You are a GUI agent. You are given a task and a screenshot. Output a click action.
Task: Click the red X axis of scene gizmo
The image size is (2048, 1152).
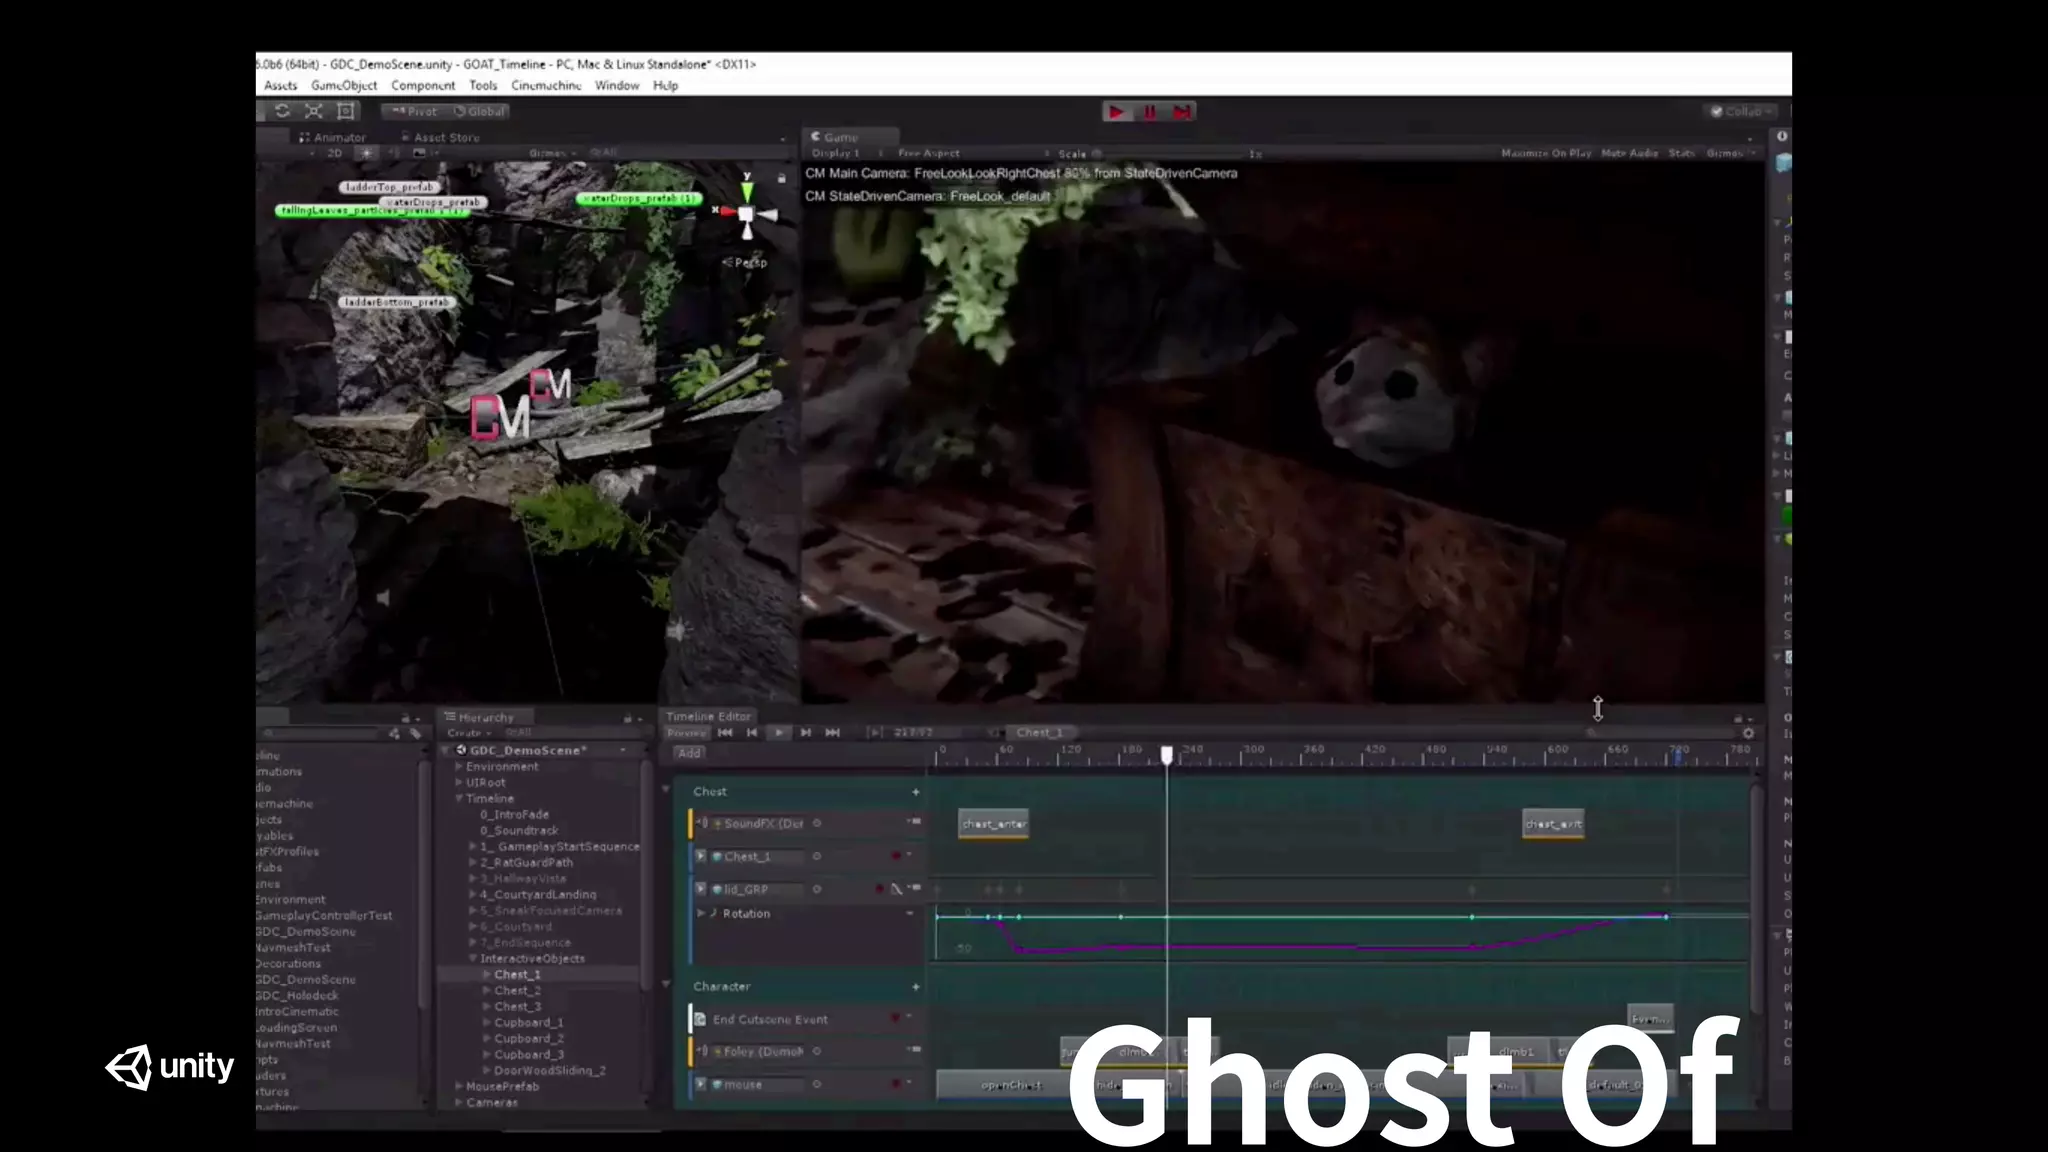tap(726, 212)
